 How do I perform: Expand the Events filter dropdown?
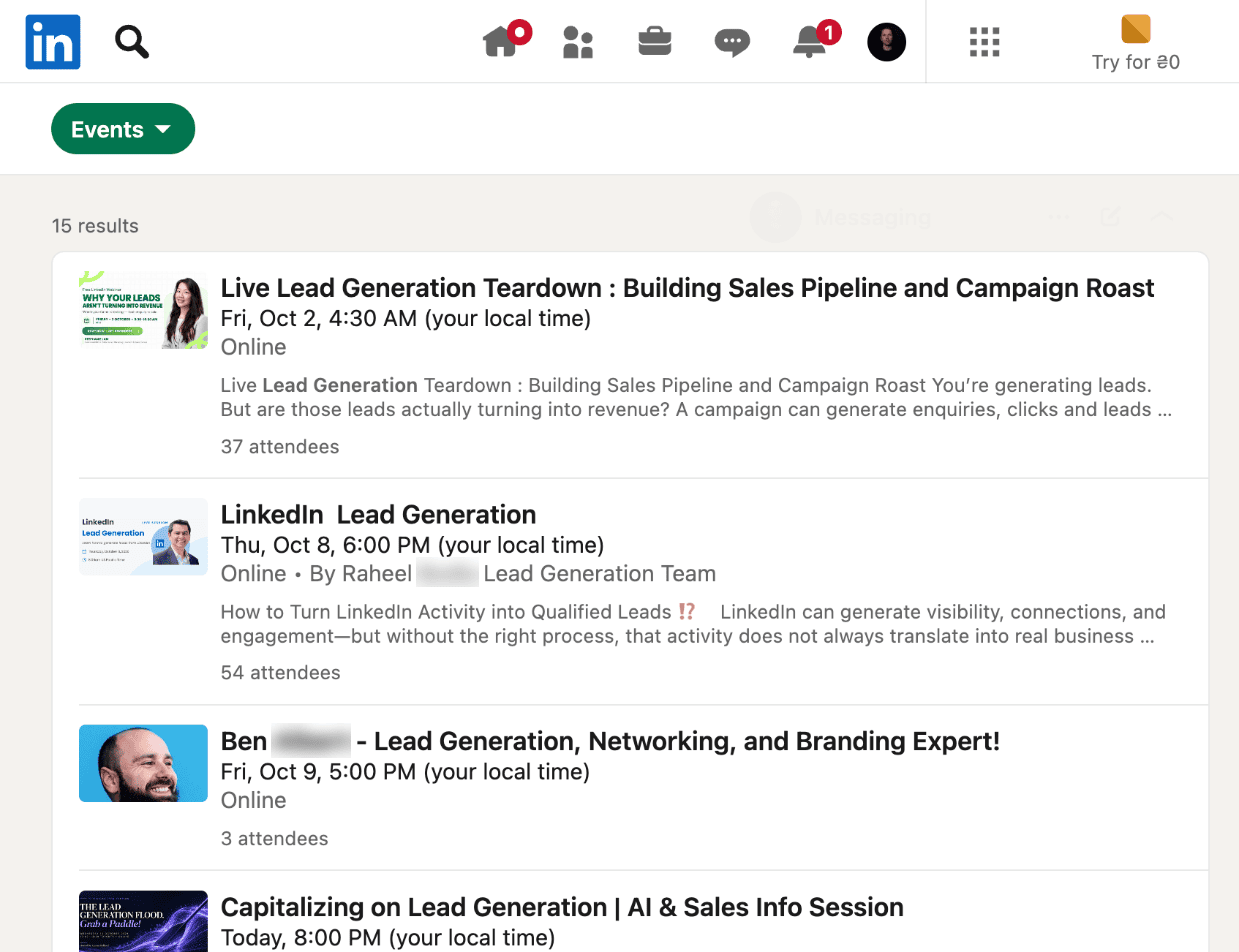tap(123, 129)
